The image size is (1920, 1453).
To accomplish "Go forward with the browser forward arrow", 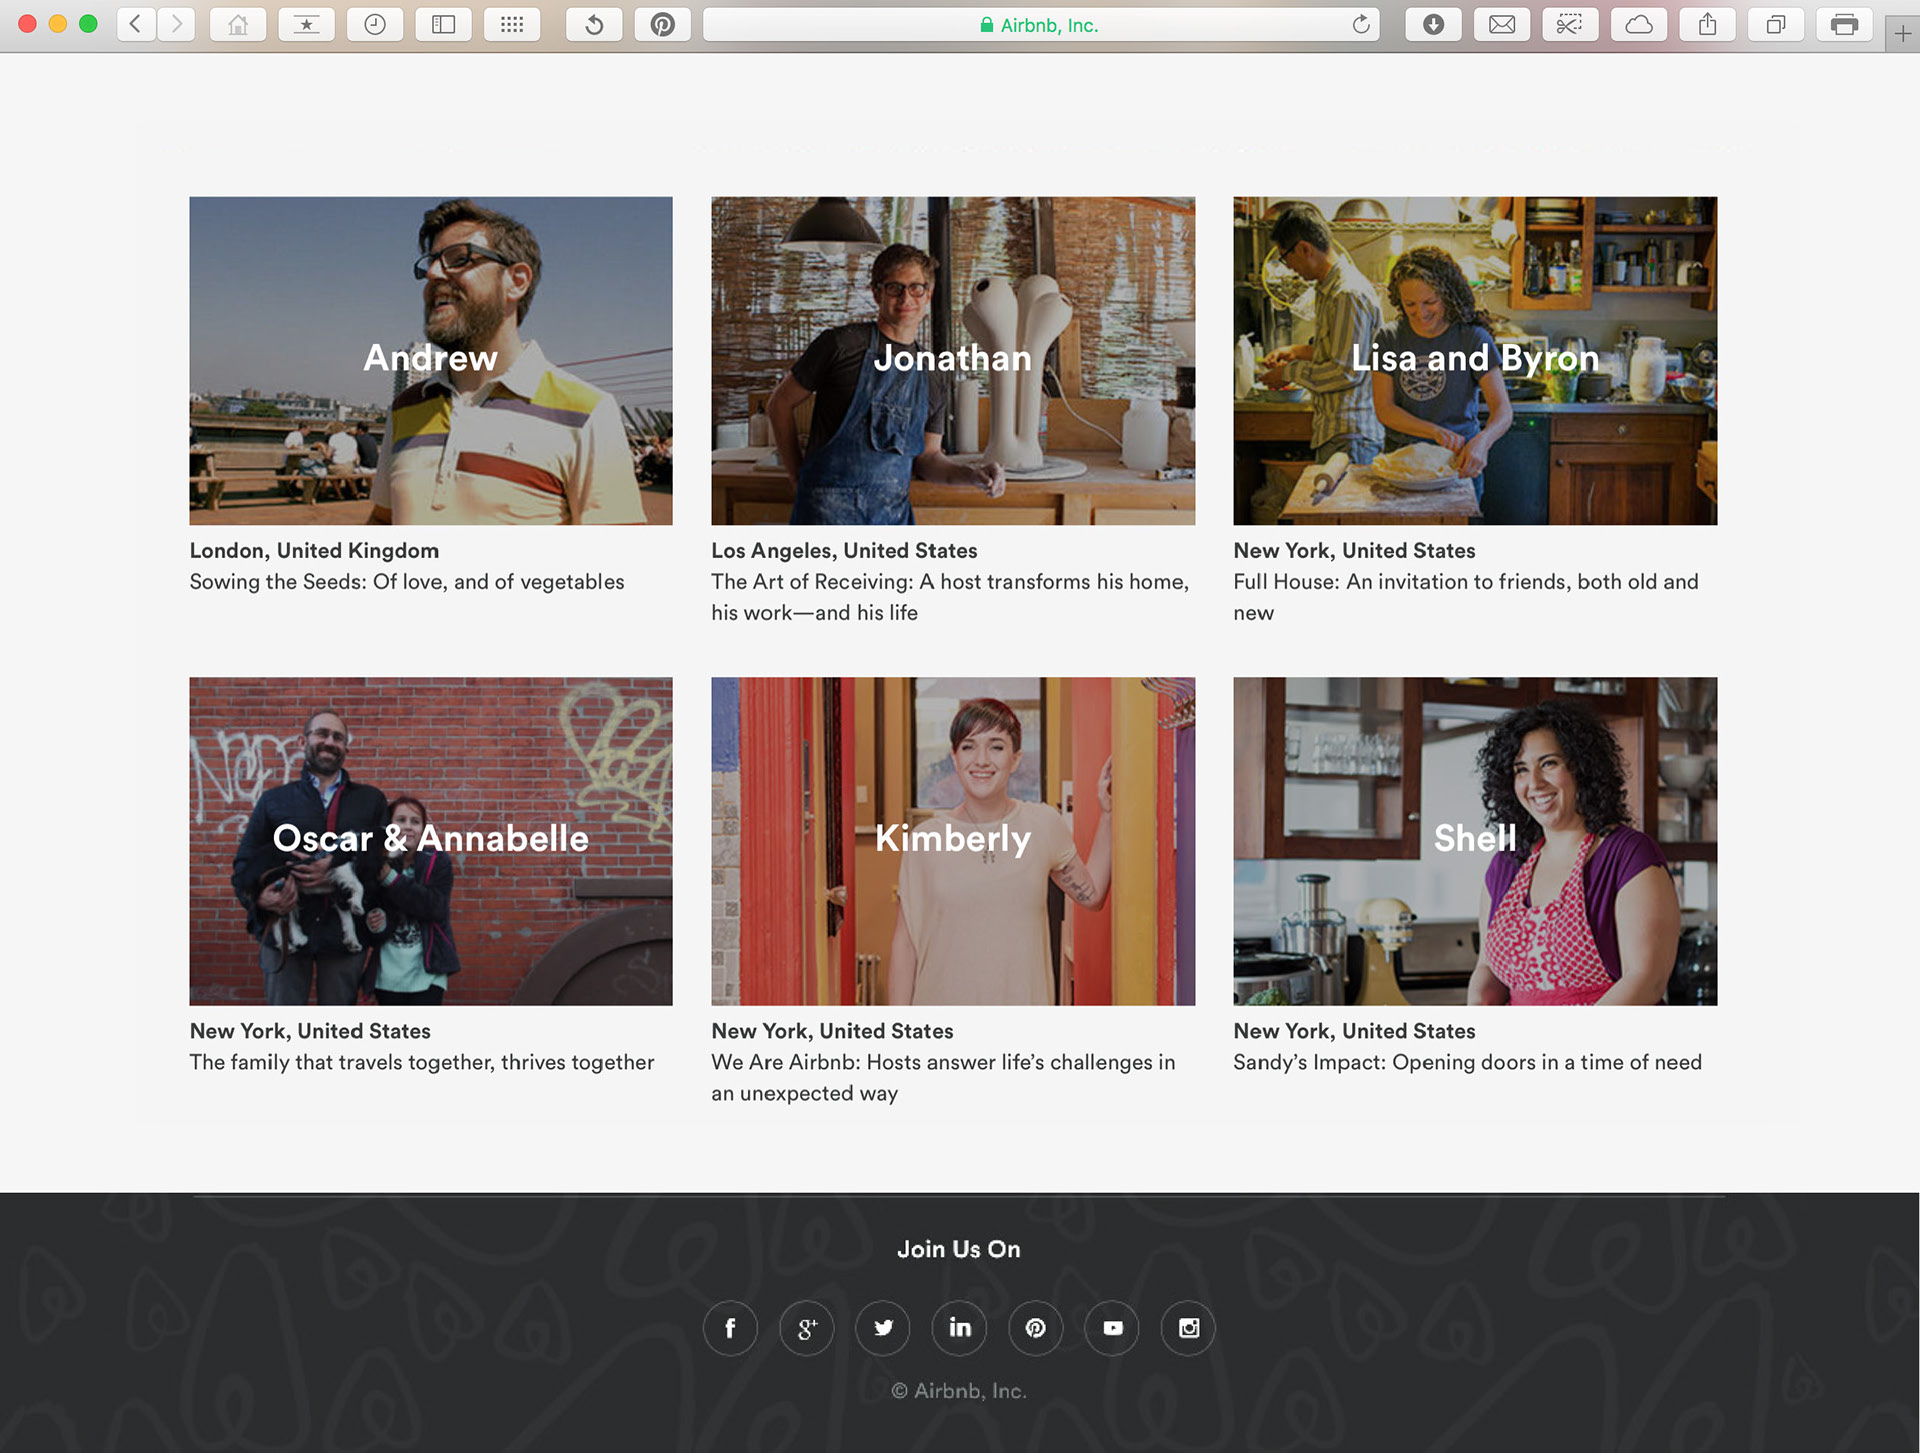I will (176, 24).
